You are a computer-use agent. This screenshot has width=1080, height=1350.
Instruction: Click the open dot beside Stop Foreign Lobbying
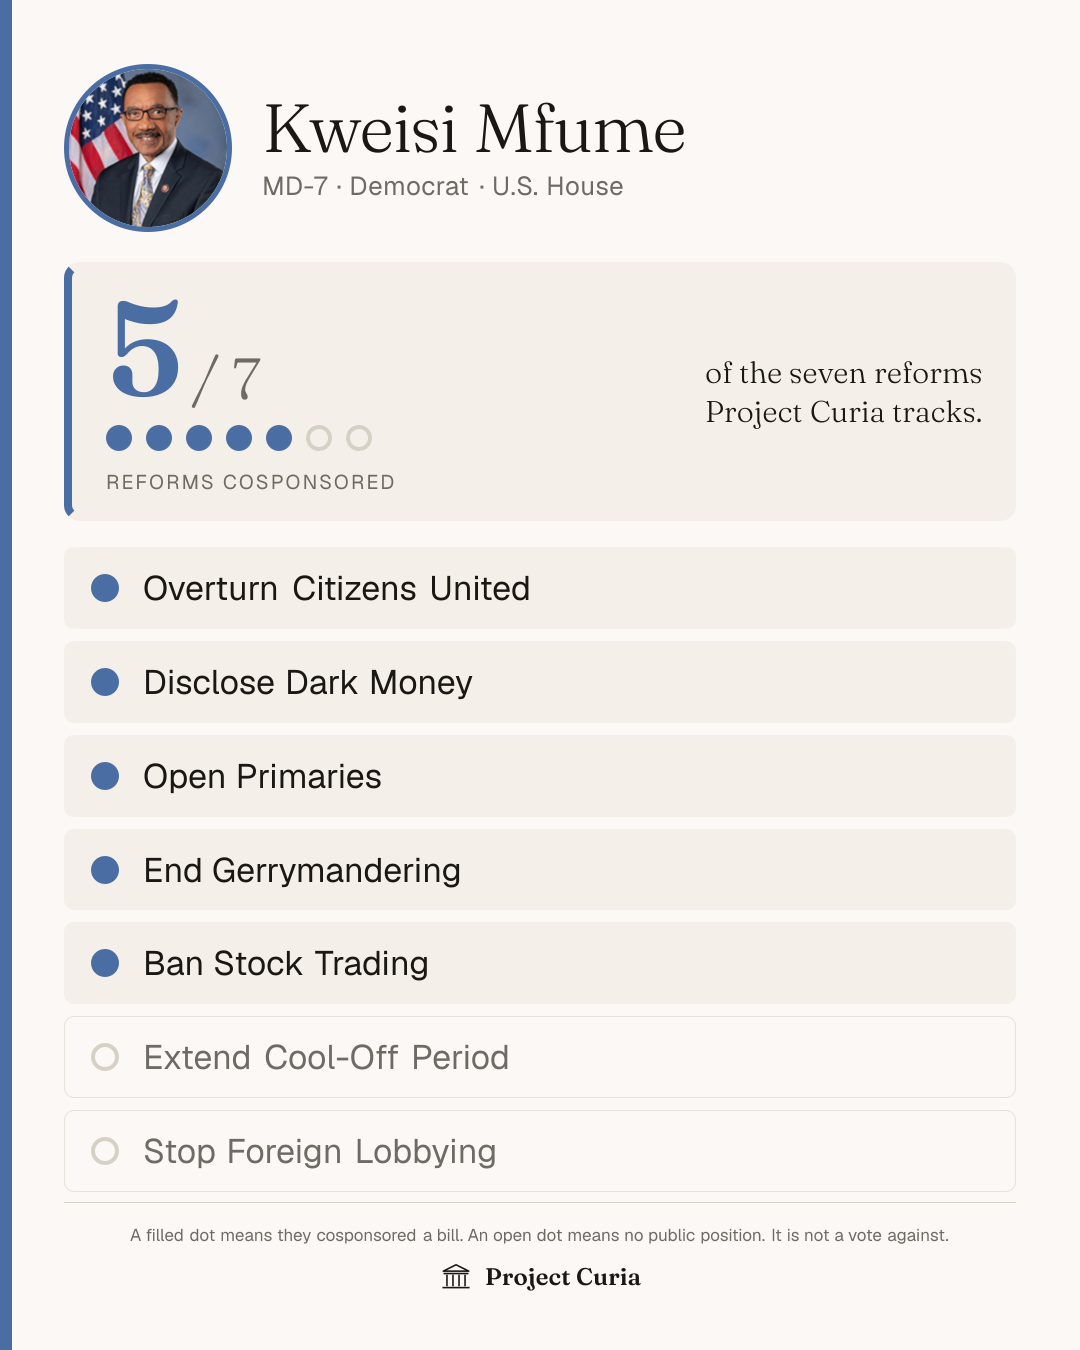pyautogui.click(x=105, y=1151)
